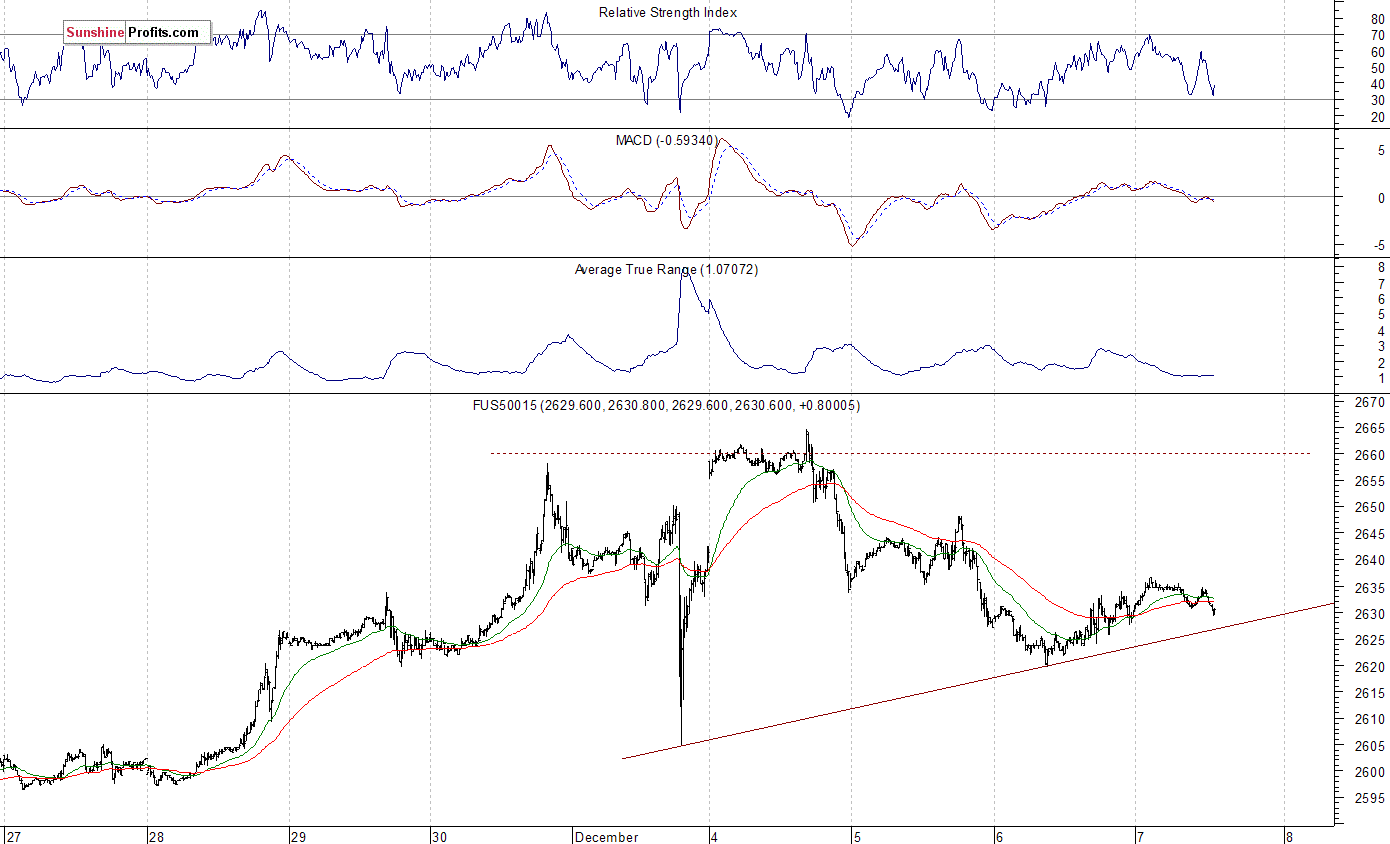Click the Relative Strength Index title
Image resolution: width=1390 pixels, height=844 pixels.
point(668,12)
